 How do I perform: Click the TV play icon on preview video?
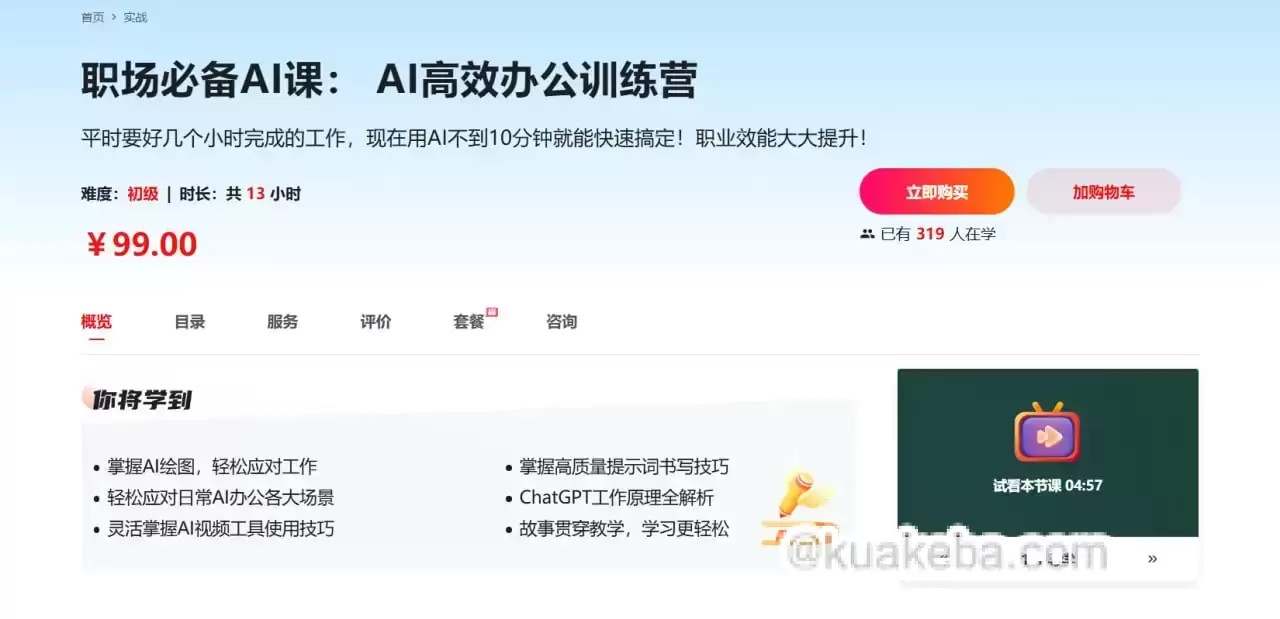pos(1047,432)
